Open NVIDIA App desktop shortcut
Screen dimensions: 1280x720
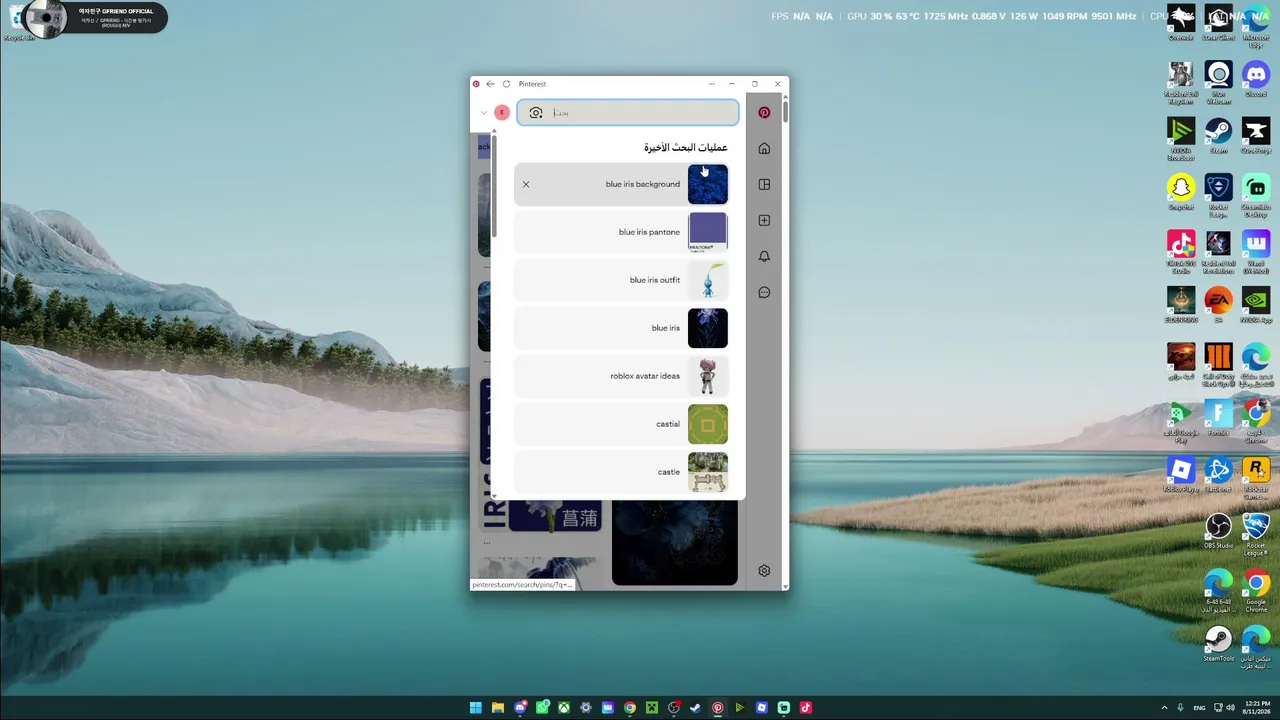pyautogui.click(x=1256, y=305)
